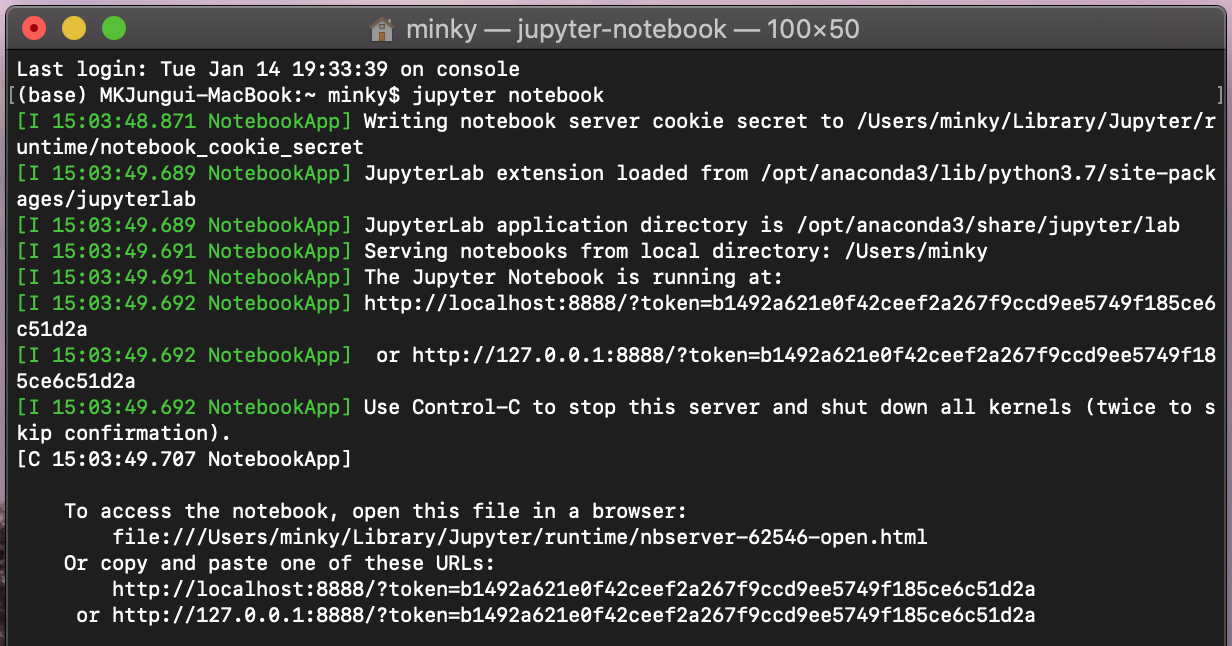Click the '[C 15:03:49.707 NotebookApp]' tag
This screenshot has width=1232, height=646.
coord(184,459)
